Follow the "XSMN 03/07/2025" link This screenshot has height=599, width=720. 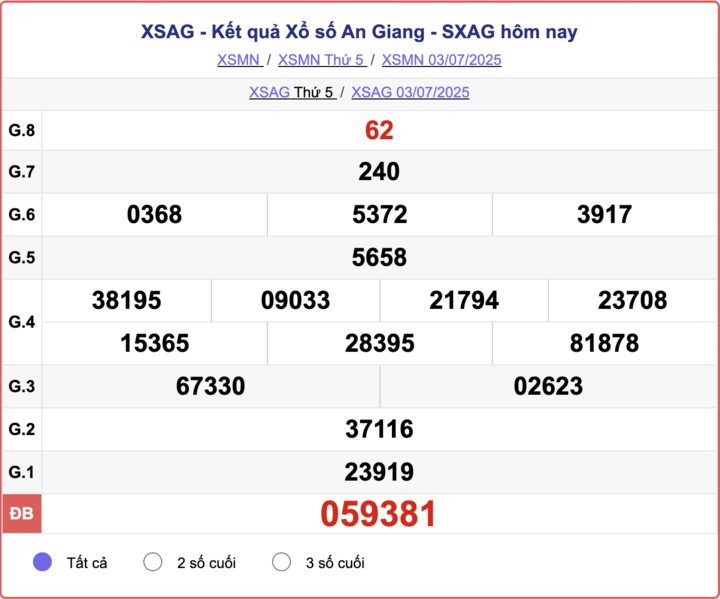441,60
